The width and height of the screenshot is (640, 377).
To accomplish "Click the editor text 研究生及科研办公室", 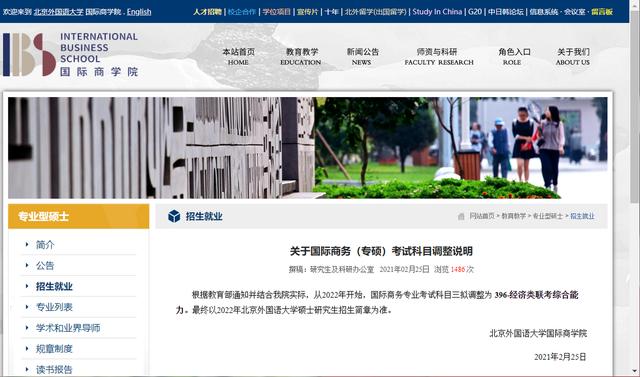I will (x=342, y=269).
